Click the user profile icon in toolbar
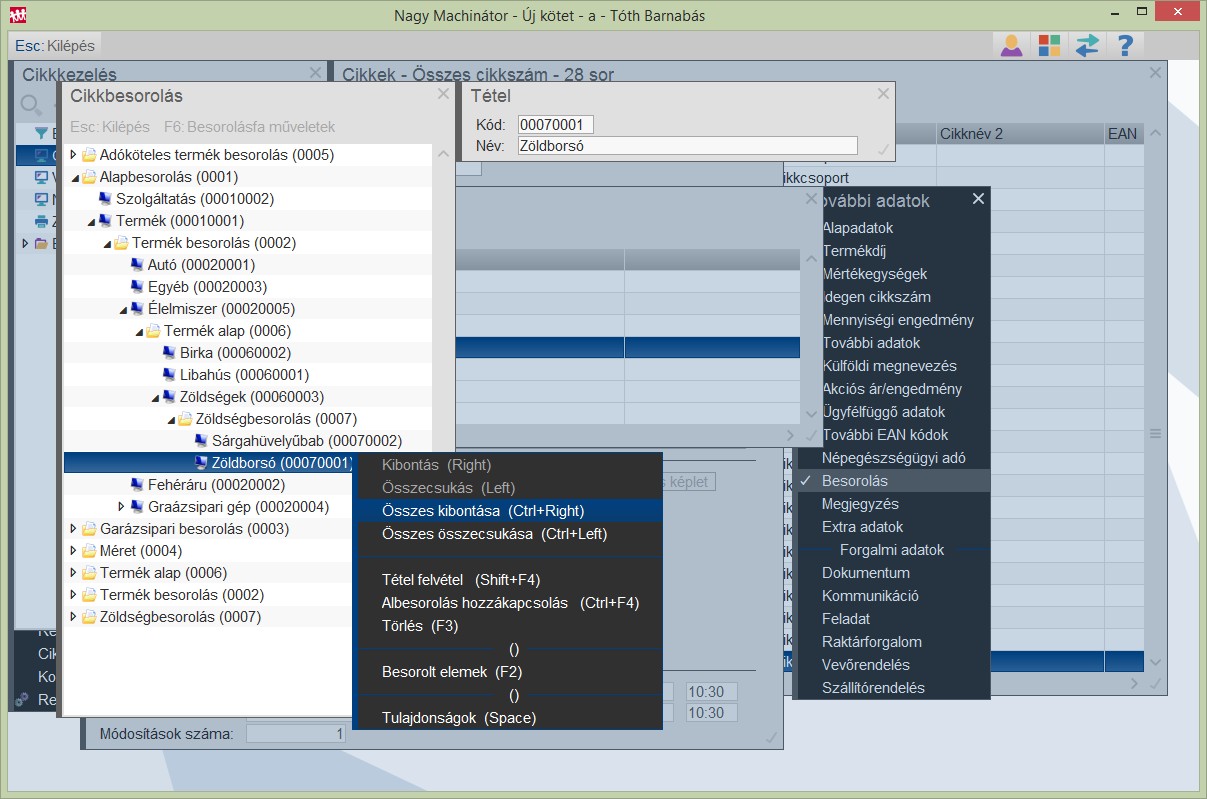Image resolution: width=1207 pixels, height=799 pixels. (1011, 45)
